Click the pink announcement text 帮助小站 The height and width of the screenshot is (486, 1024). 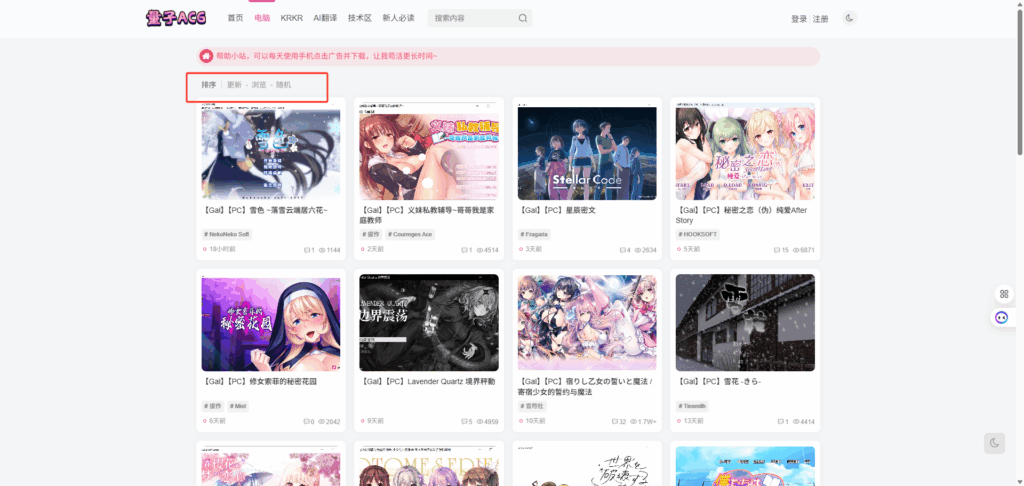click(327, 56)
